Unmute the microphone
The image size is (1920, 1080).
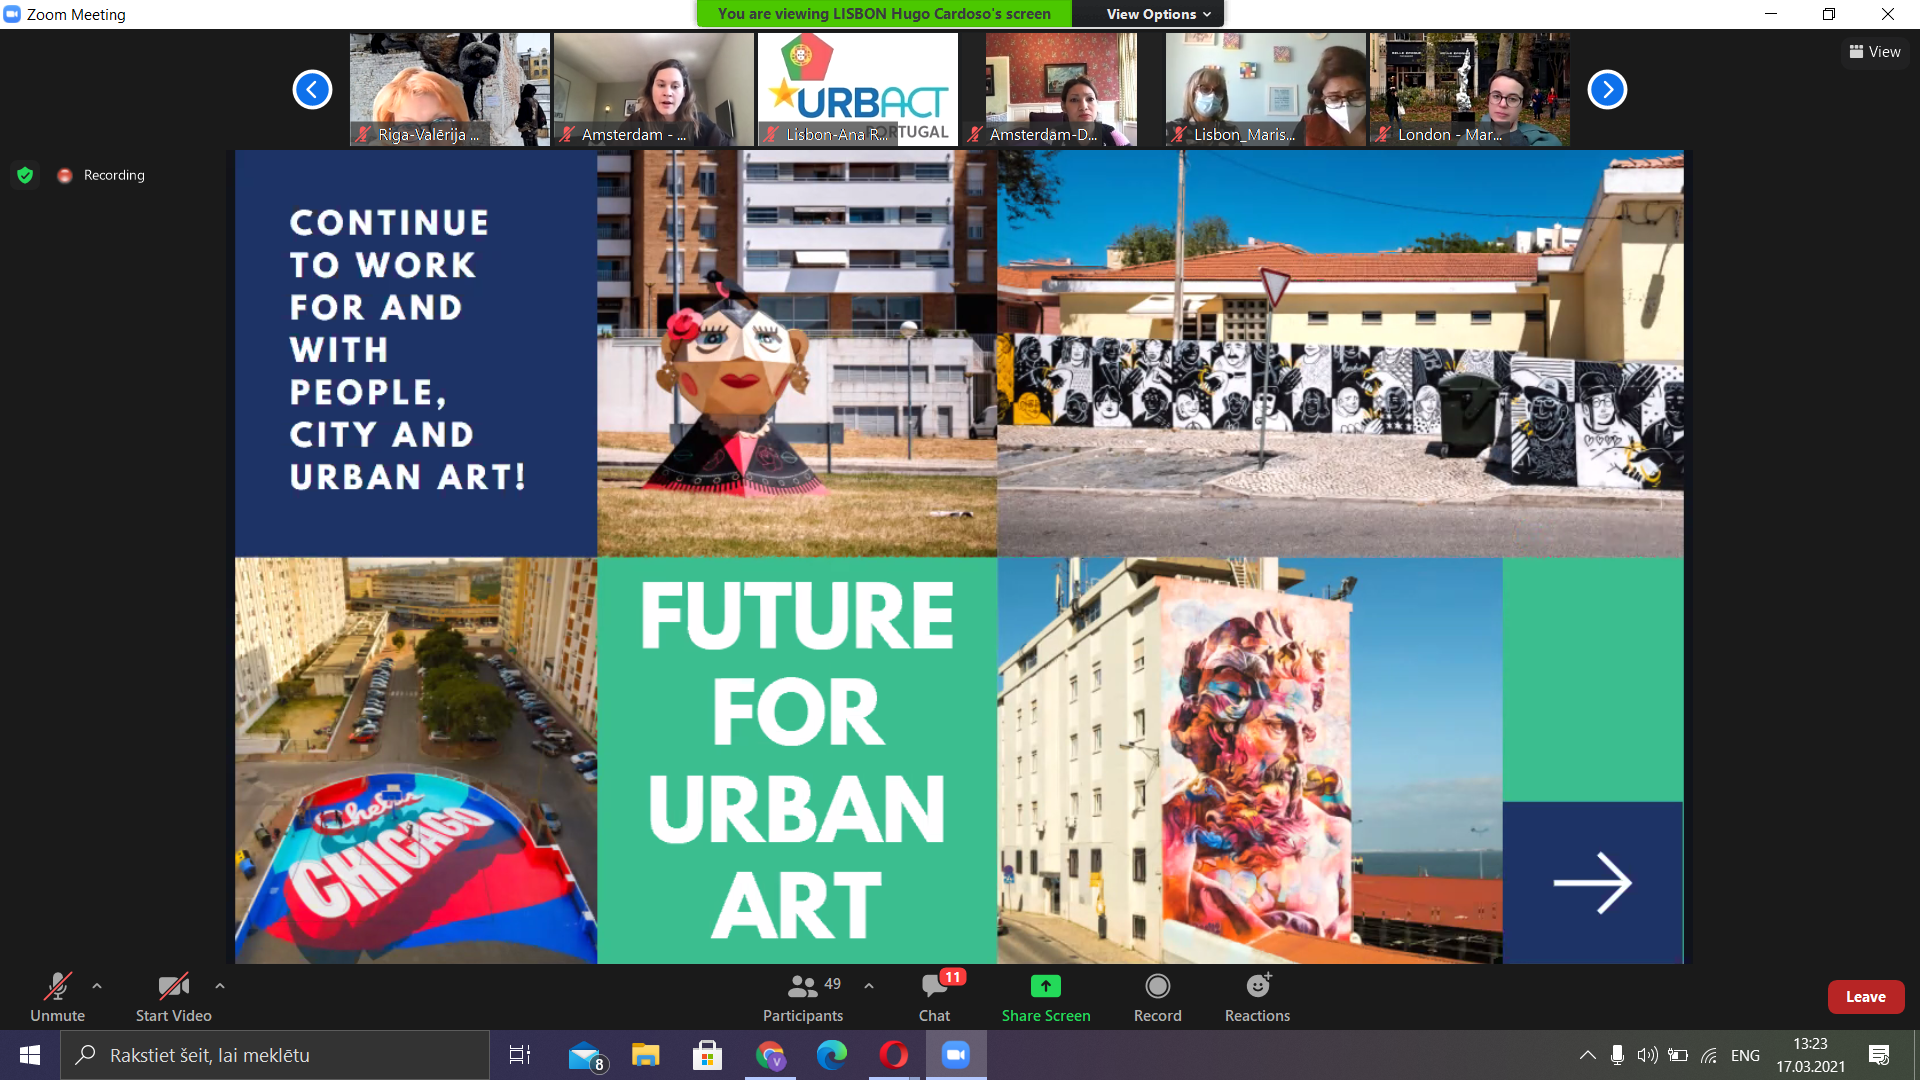click(x=57, y=987)
